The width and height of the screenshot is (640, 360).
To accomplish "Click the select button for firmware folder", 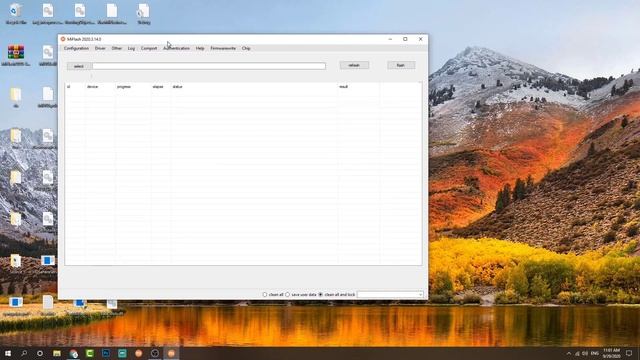I will point(79,66).
